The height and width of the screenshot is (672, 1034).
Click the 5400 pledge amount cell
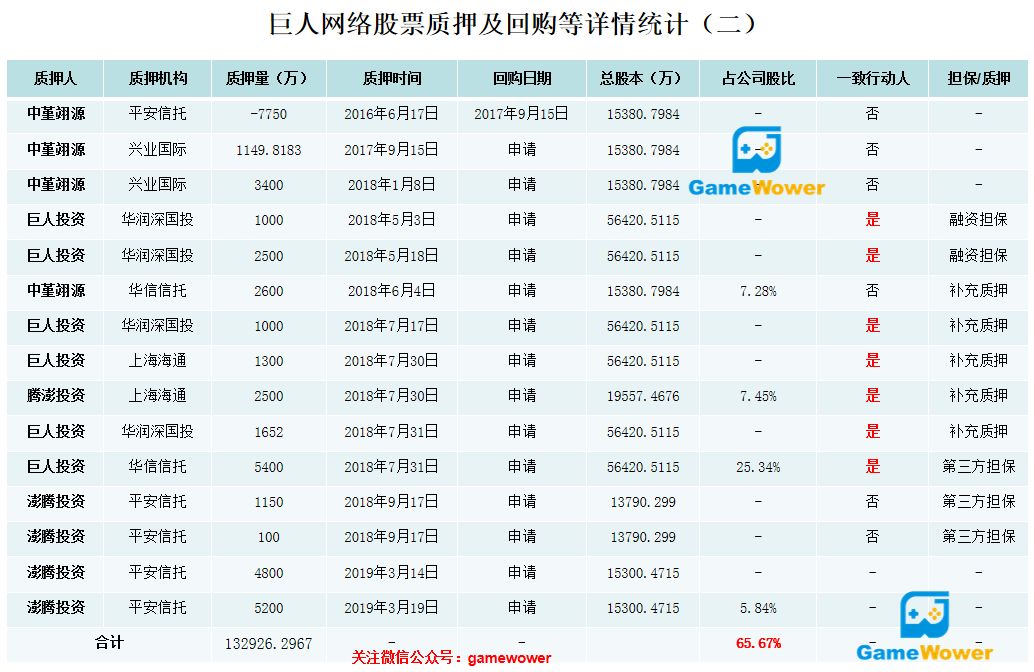268,467
